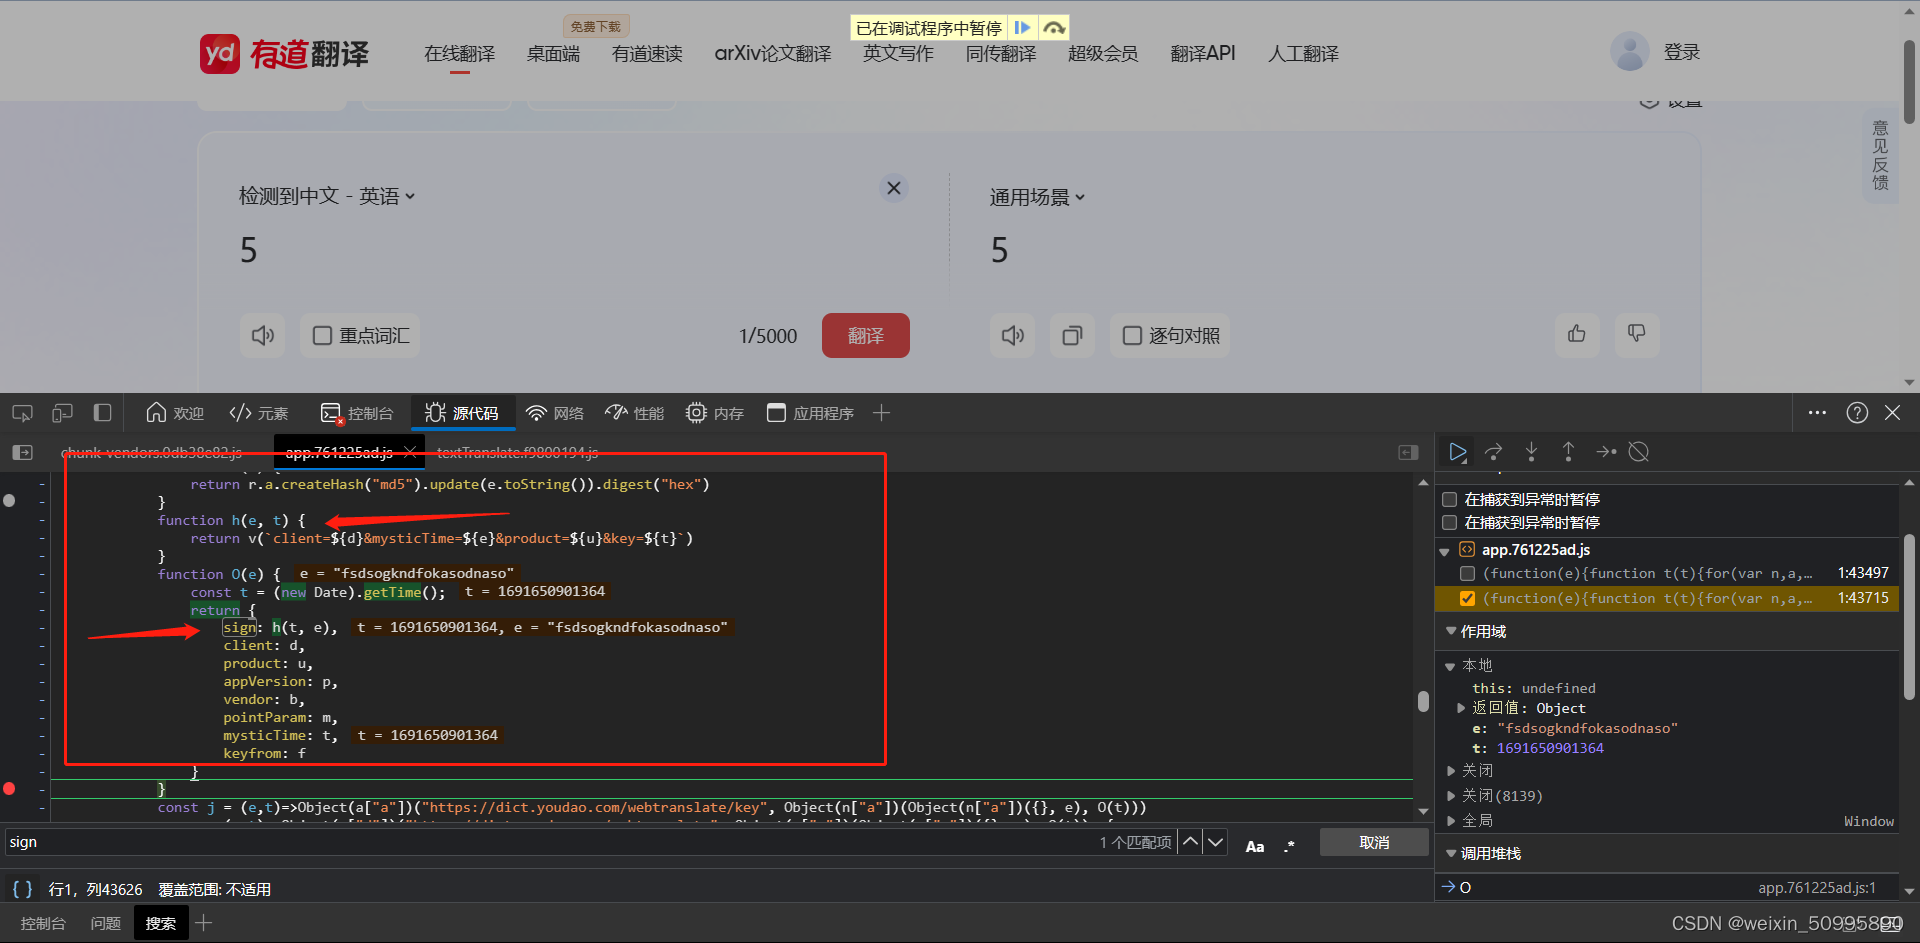Viewport: 1920px width, 943px height.
Task: Expand the 全局 scope
Action: (x=1451, y=821)
